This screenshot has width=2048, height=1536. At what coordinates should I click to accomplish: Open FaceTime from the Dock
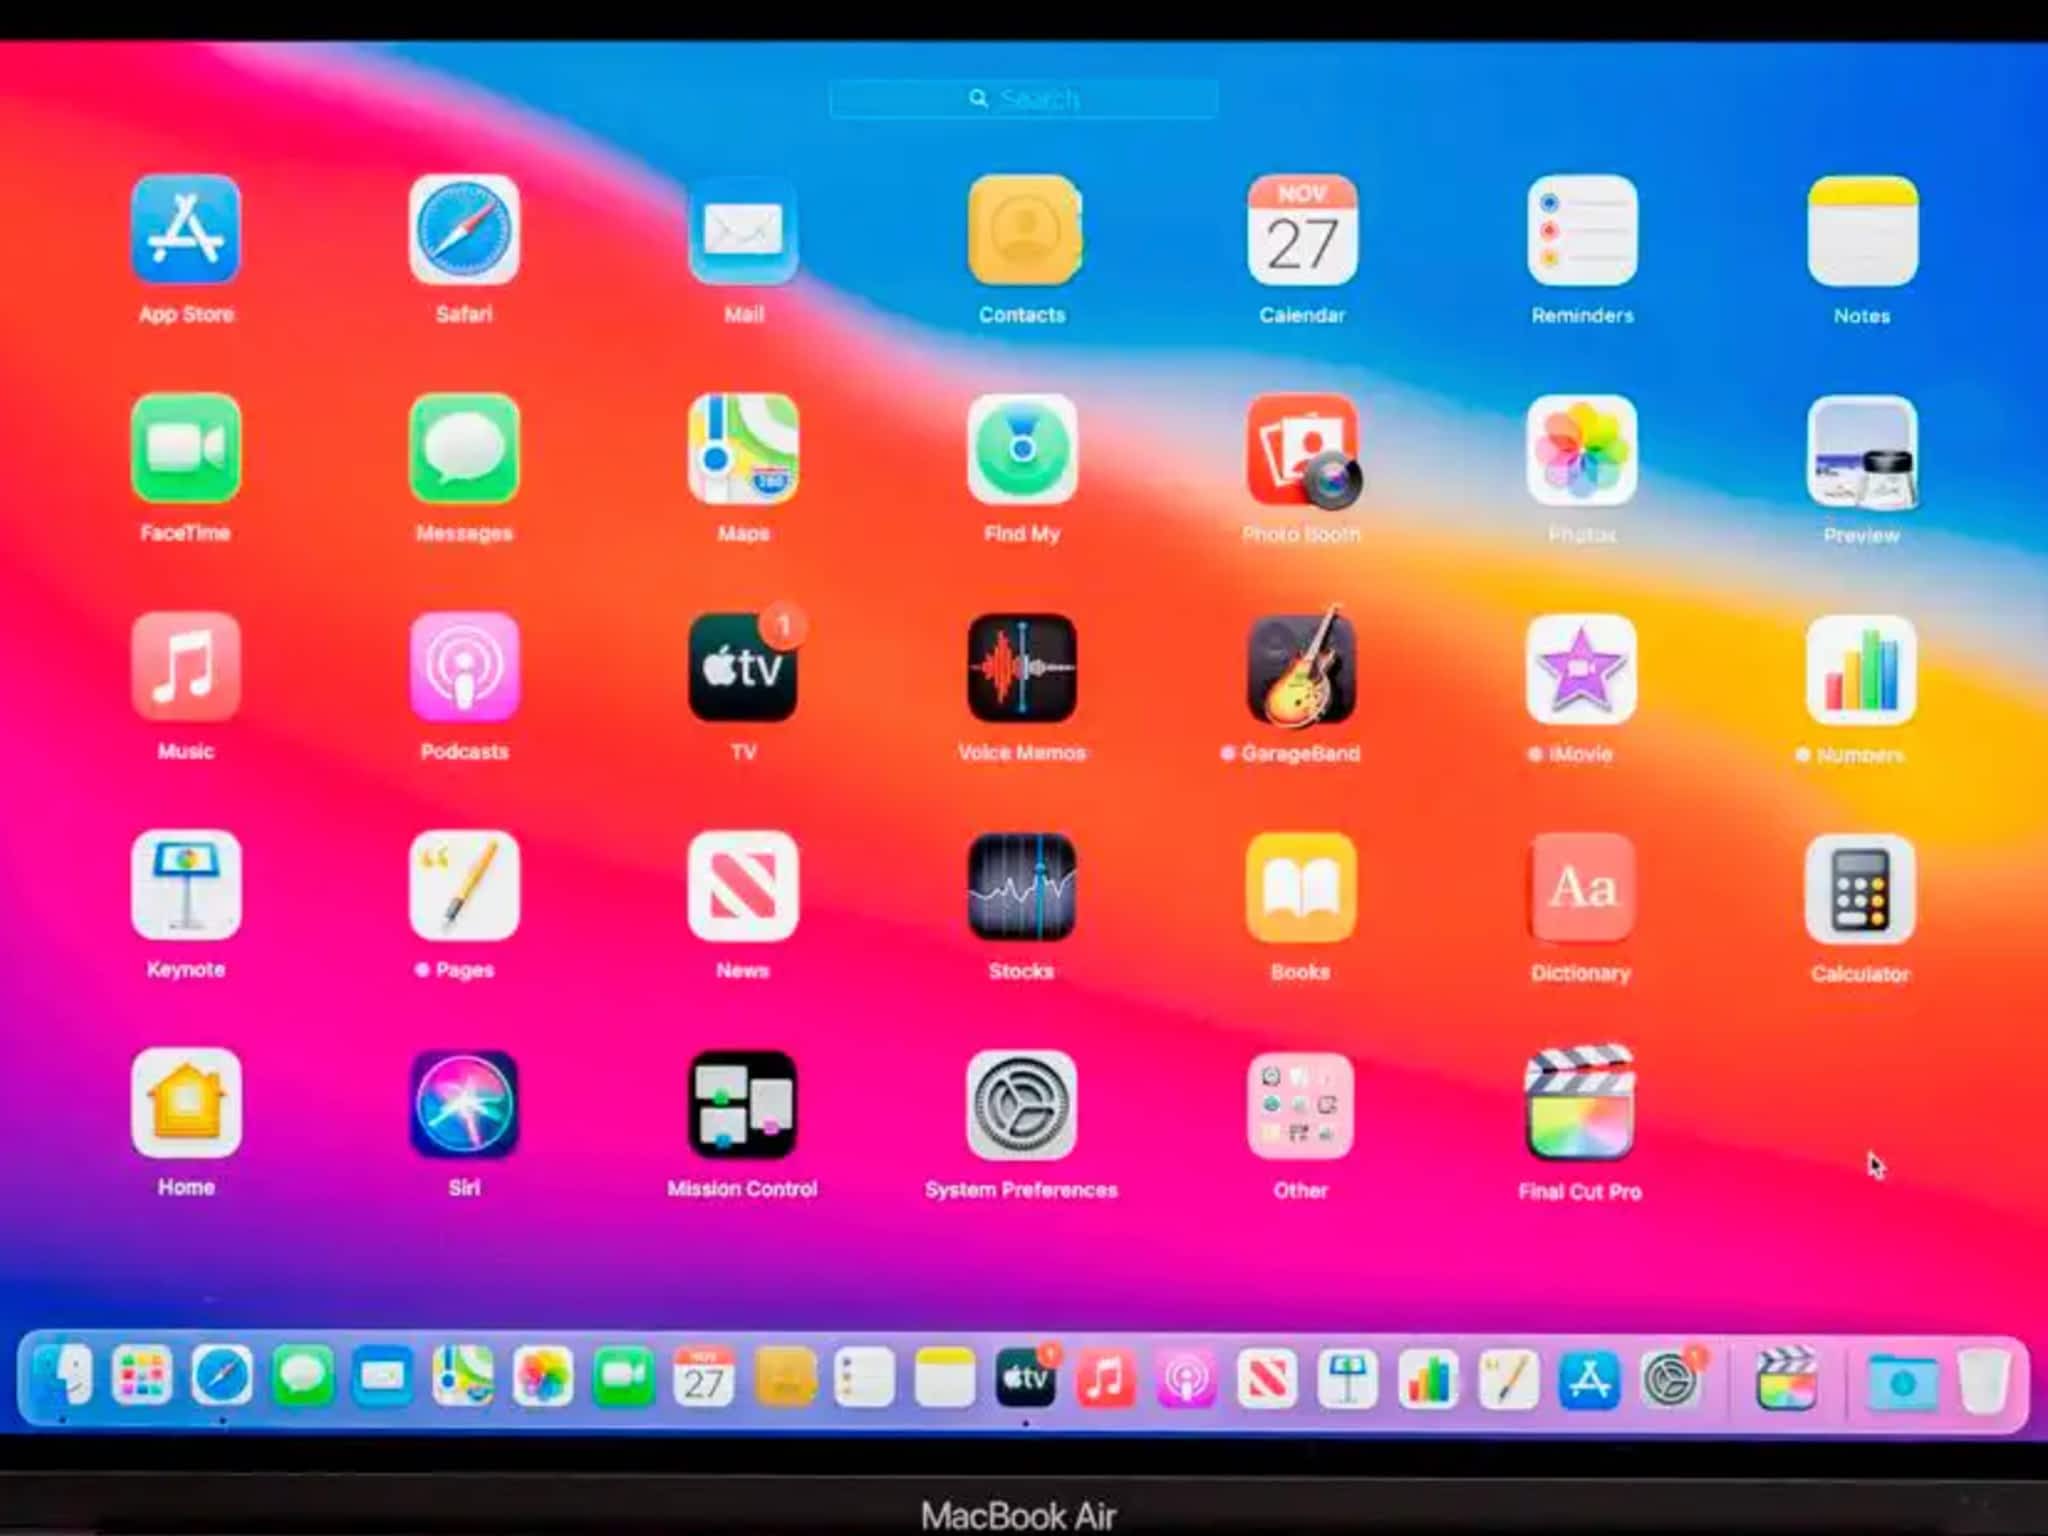pyautogui.click(x=623, y=1377)
